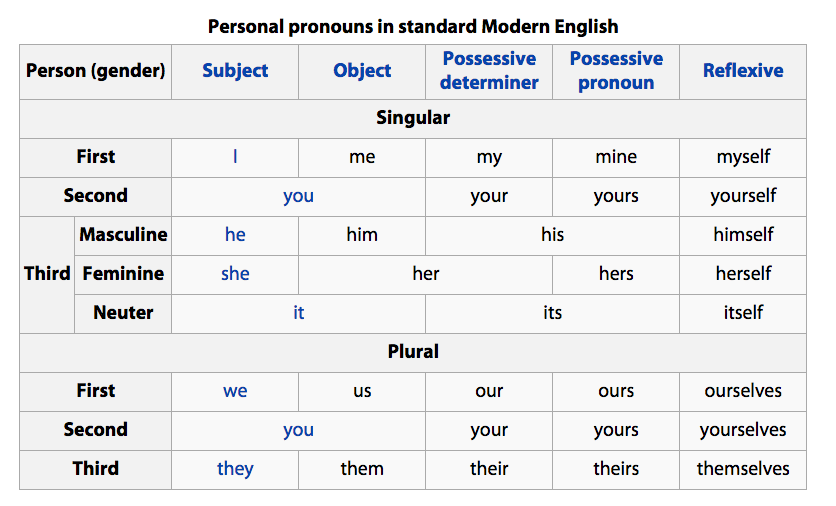Viewport: 836px width, 506px height.
Task: Open the plural 'we' pronoun link
Action: click(235, 391)
